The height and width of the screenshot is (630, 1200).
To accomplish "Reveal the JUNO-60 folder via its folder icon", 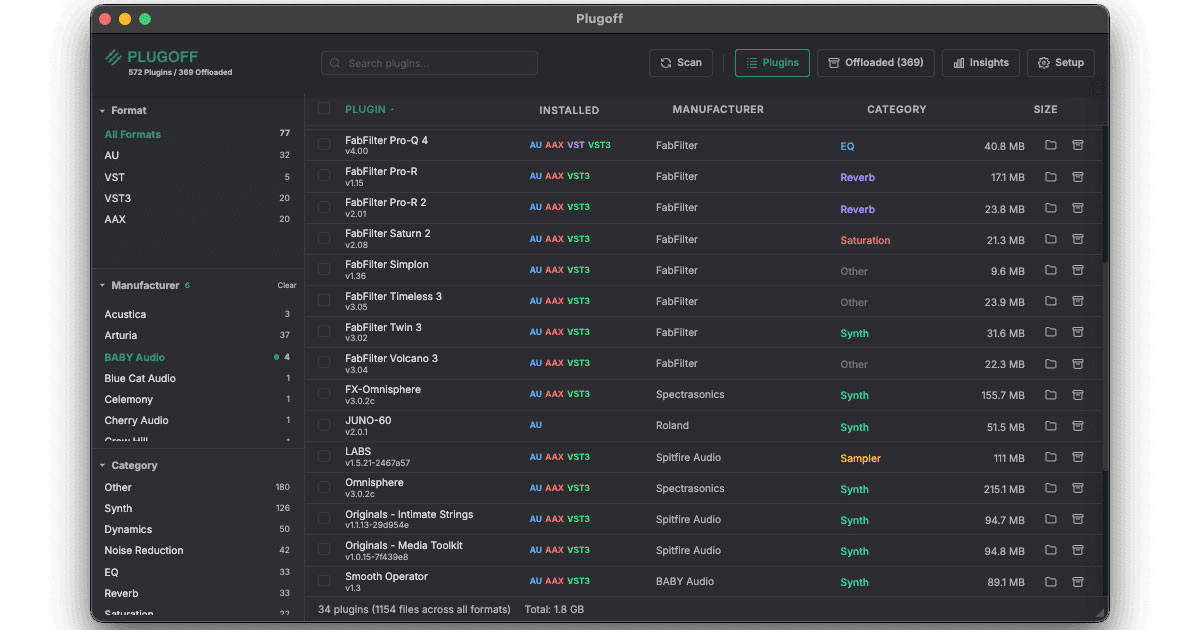I will tap(1050, 426).
